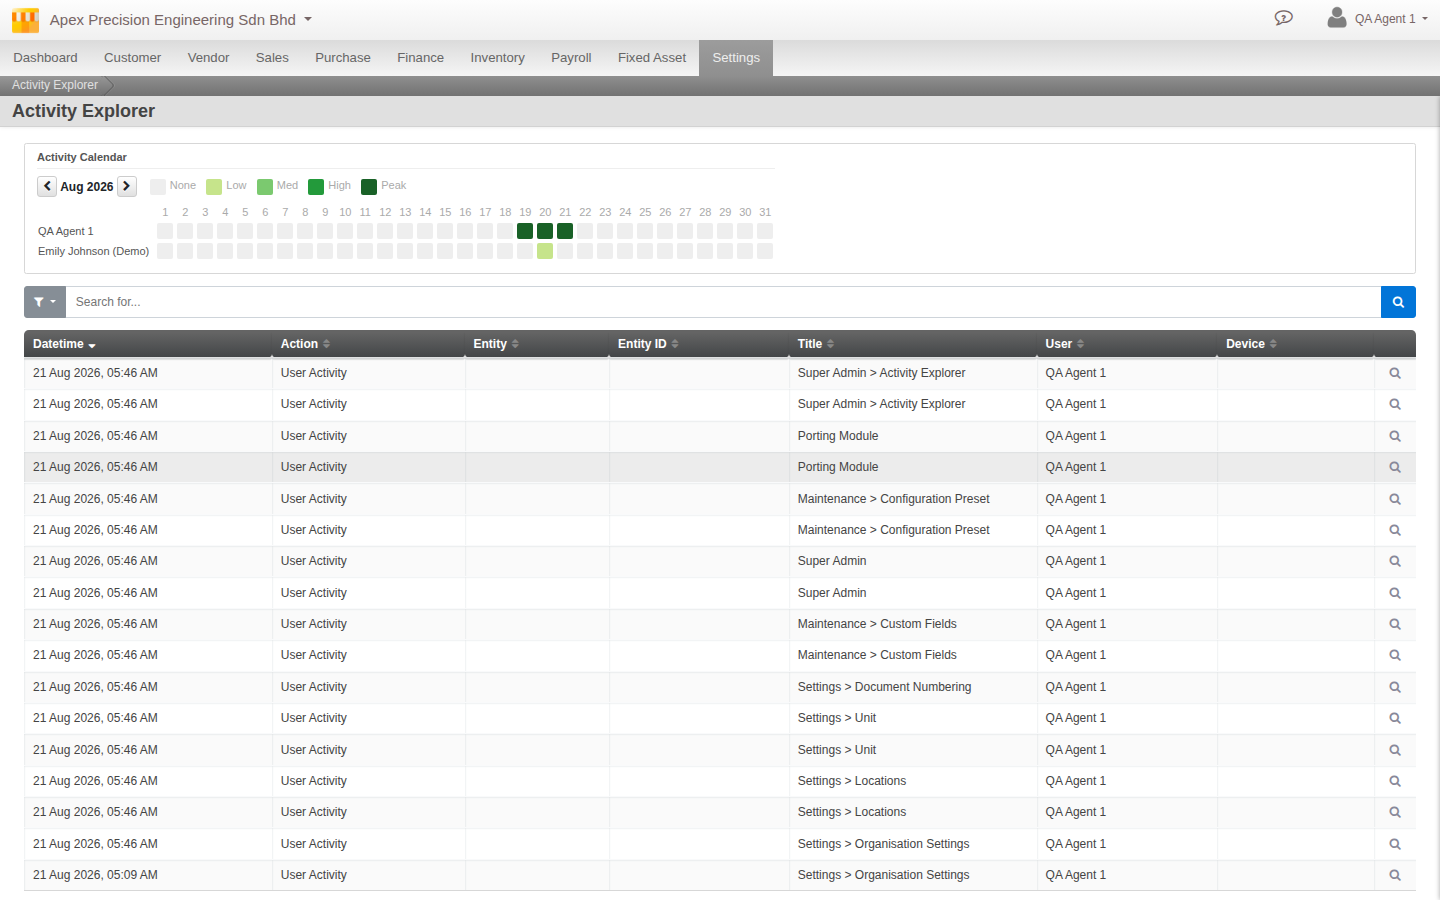Screen dimensions: 1440x903
Task: View details of second Settings > Locations row
Action: click(x=1395, y=812)
